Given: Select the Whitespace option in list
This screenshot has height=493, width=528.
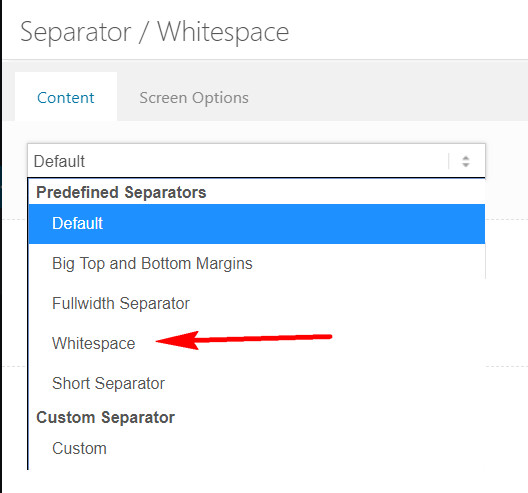Looking at the screenshot, I should click(94, 343).
